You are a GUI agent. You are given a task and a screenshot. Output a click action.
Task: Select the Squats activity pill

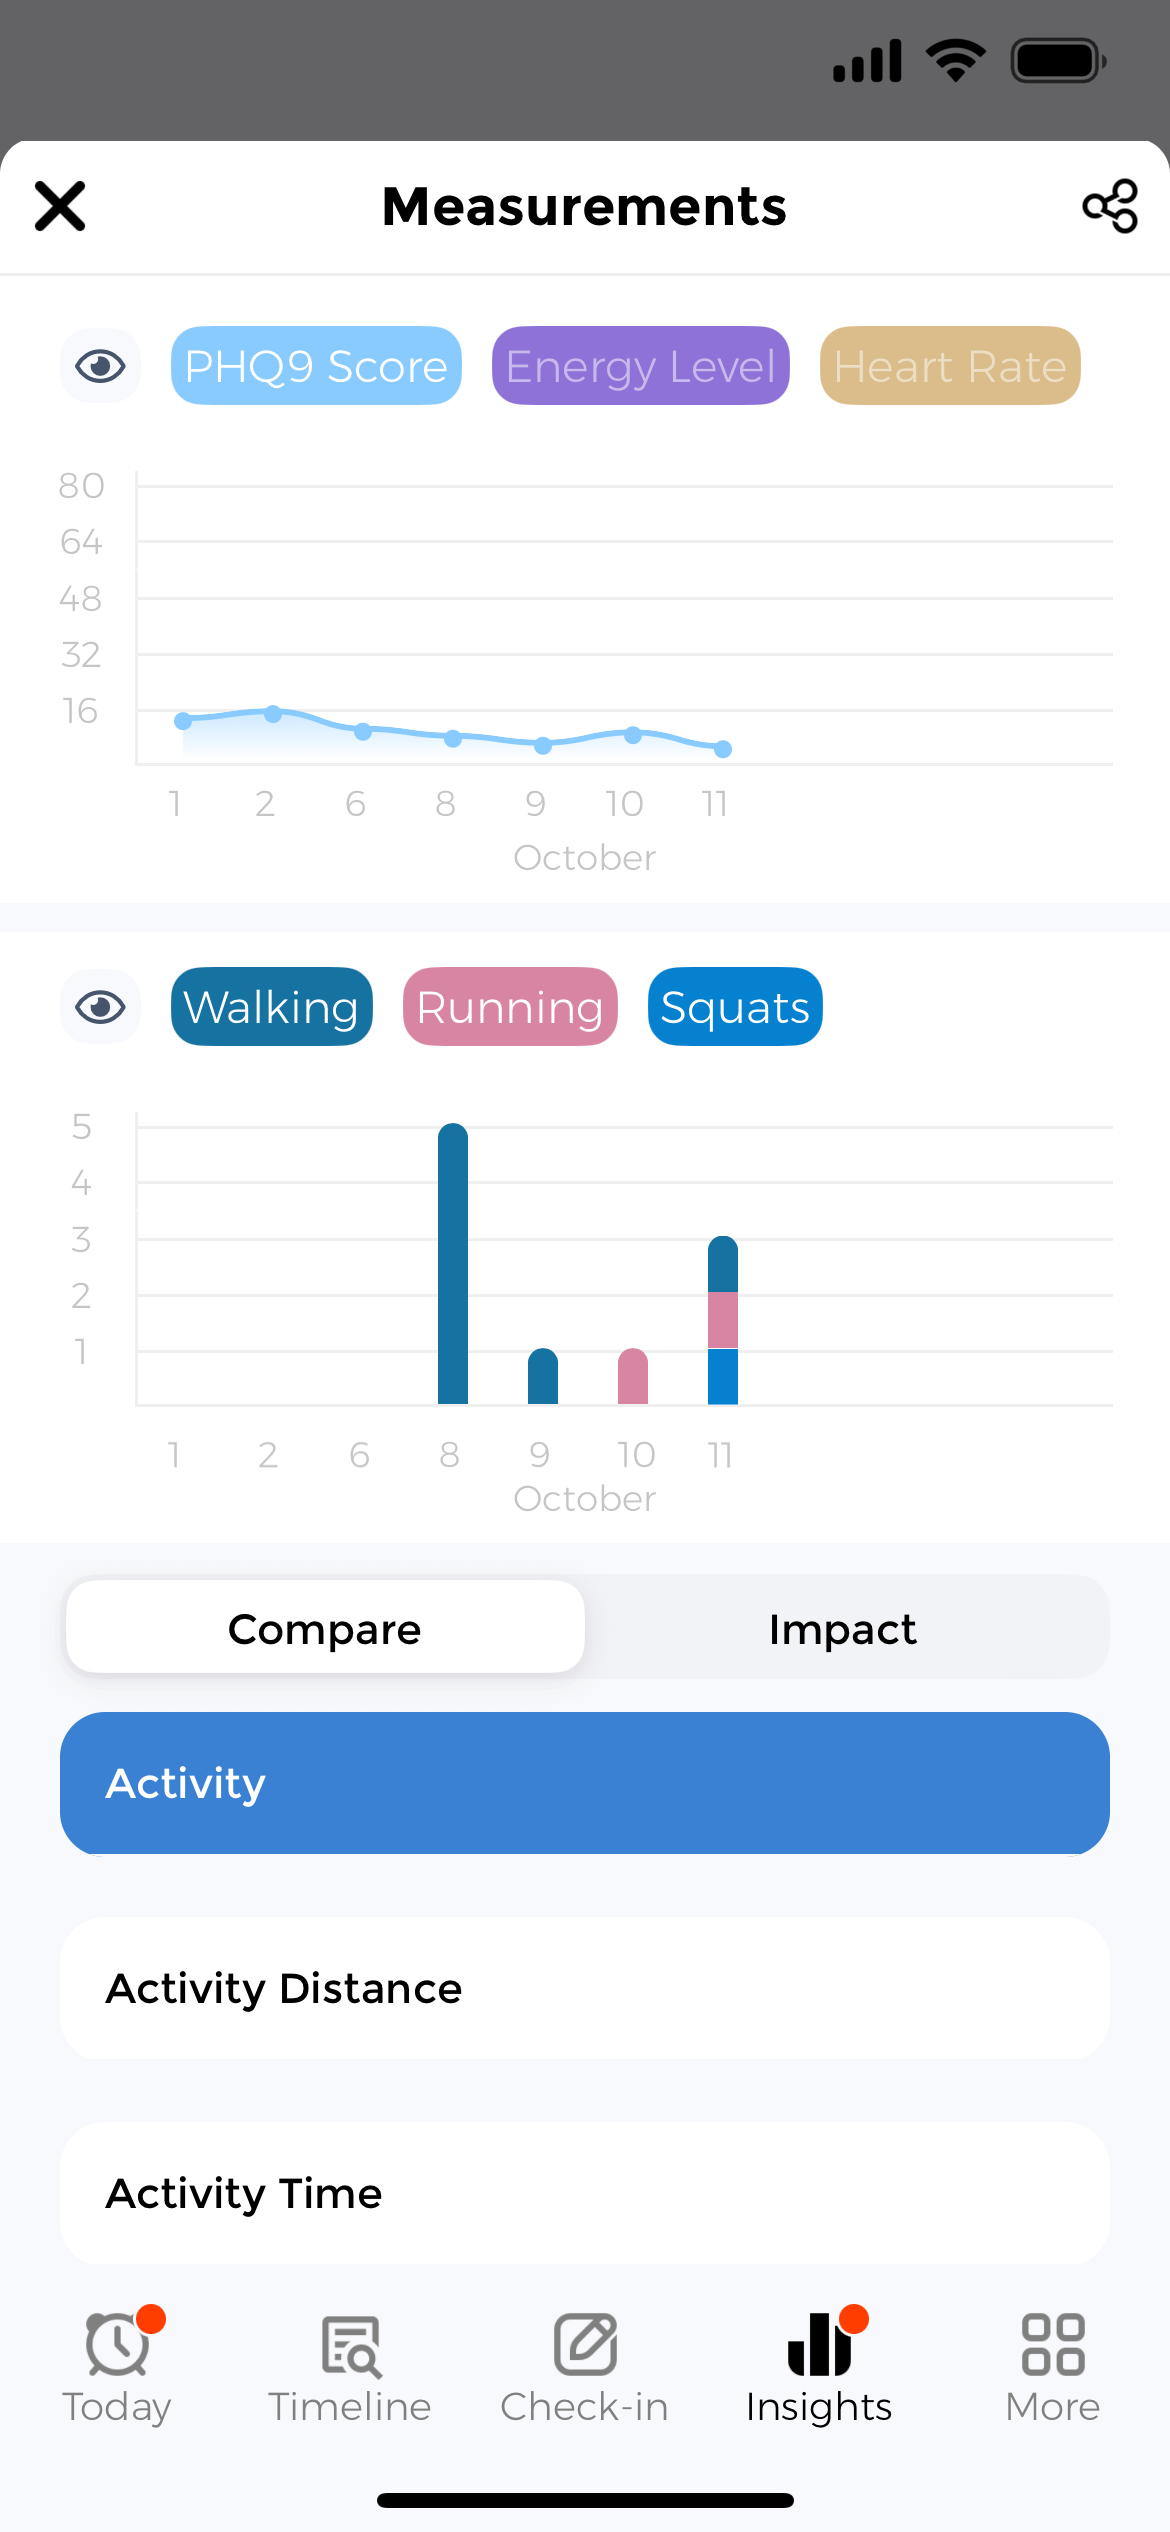734,1006
